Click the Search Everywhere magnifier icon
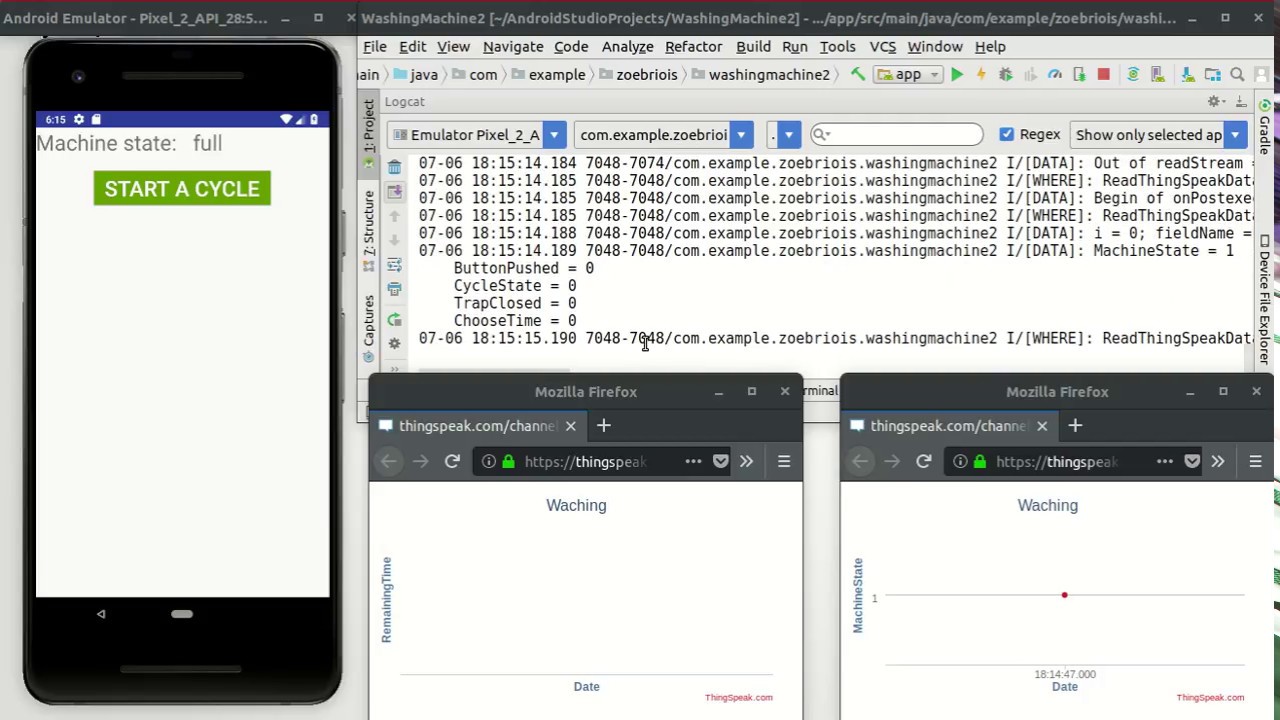 pyautogui.click(x=1237, y=75)
